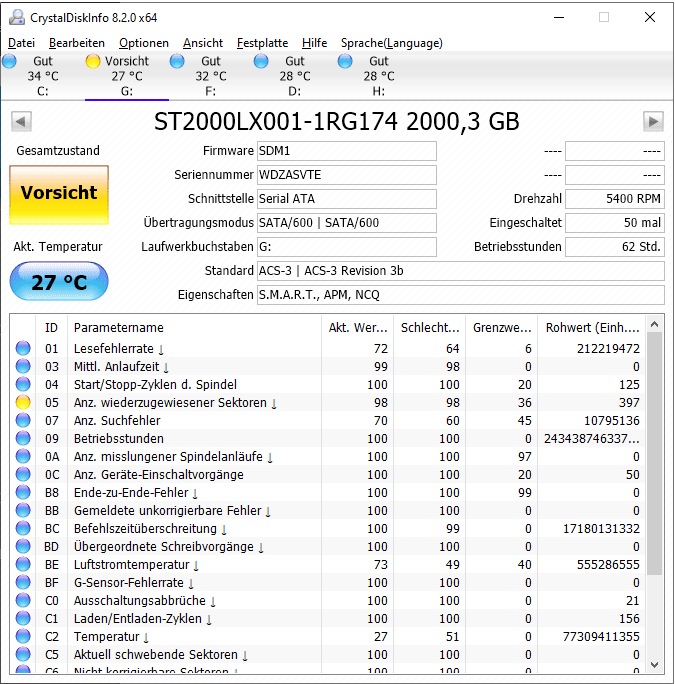
Task: Click status orb for BE Luftstromtemperatur
Action: pos(23,564)
